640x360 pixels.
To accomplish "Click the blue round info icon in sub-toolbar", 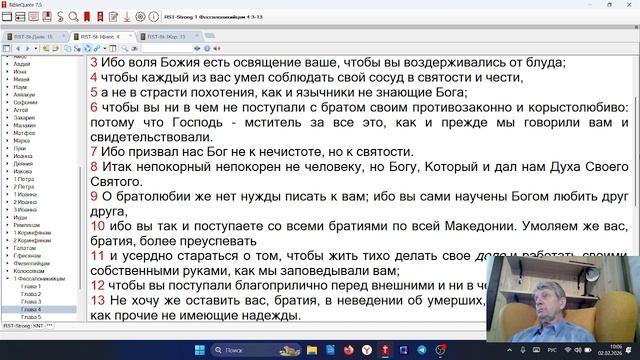I will 207,49.
